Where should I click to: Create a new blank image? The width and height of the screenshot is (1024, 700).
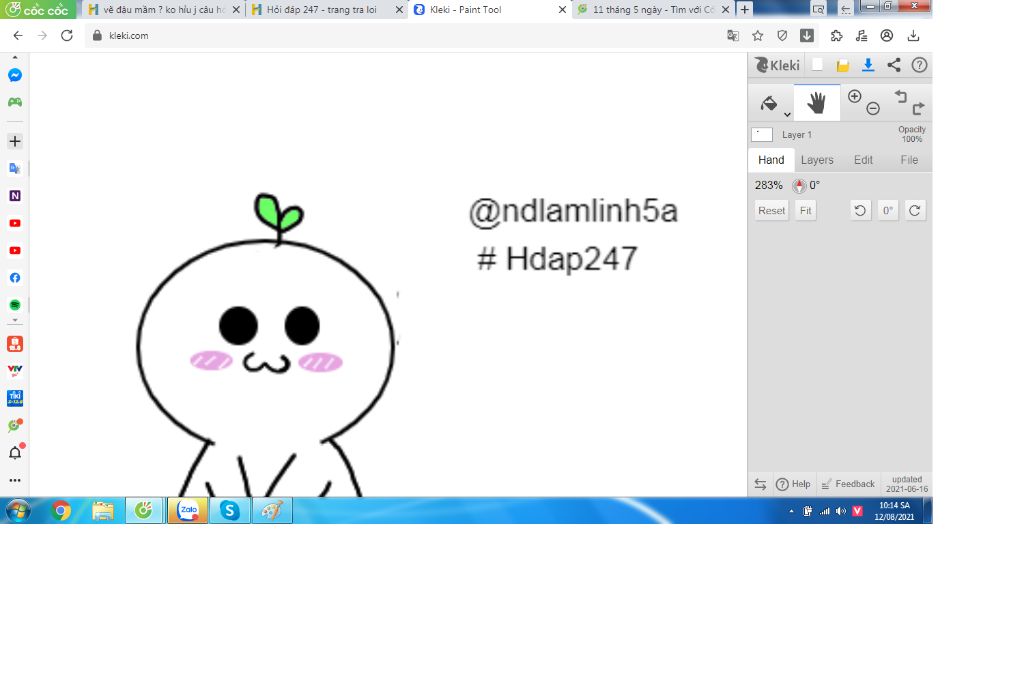click(817, 65)
